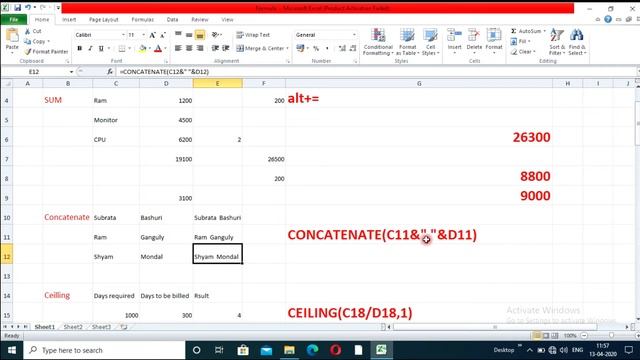Decrease font size with shrink button
640x360 pixels.
163,35
